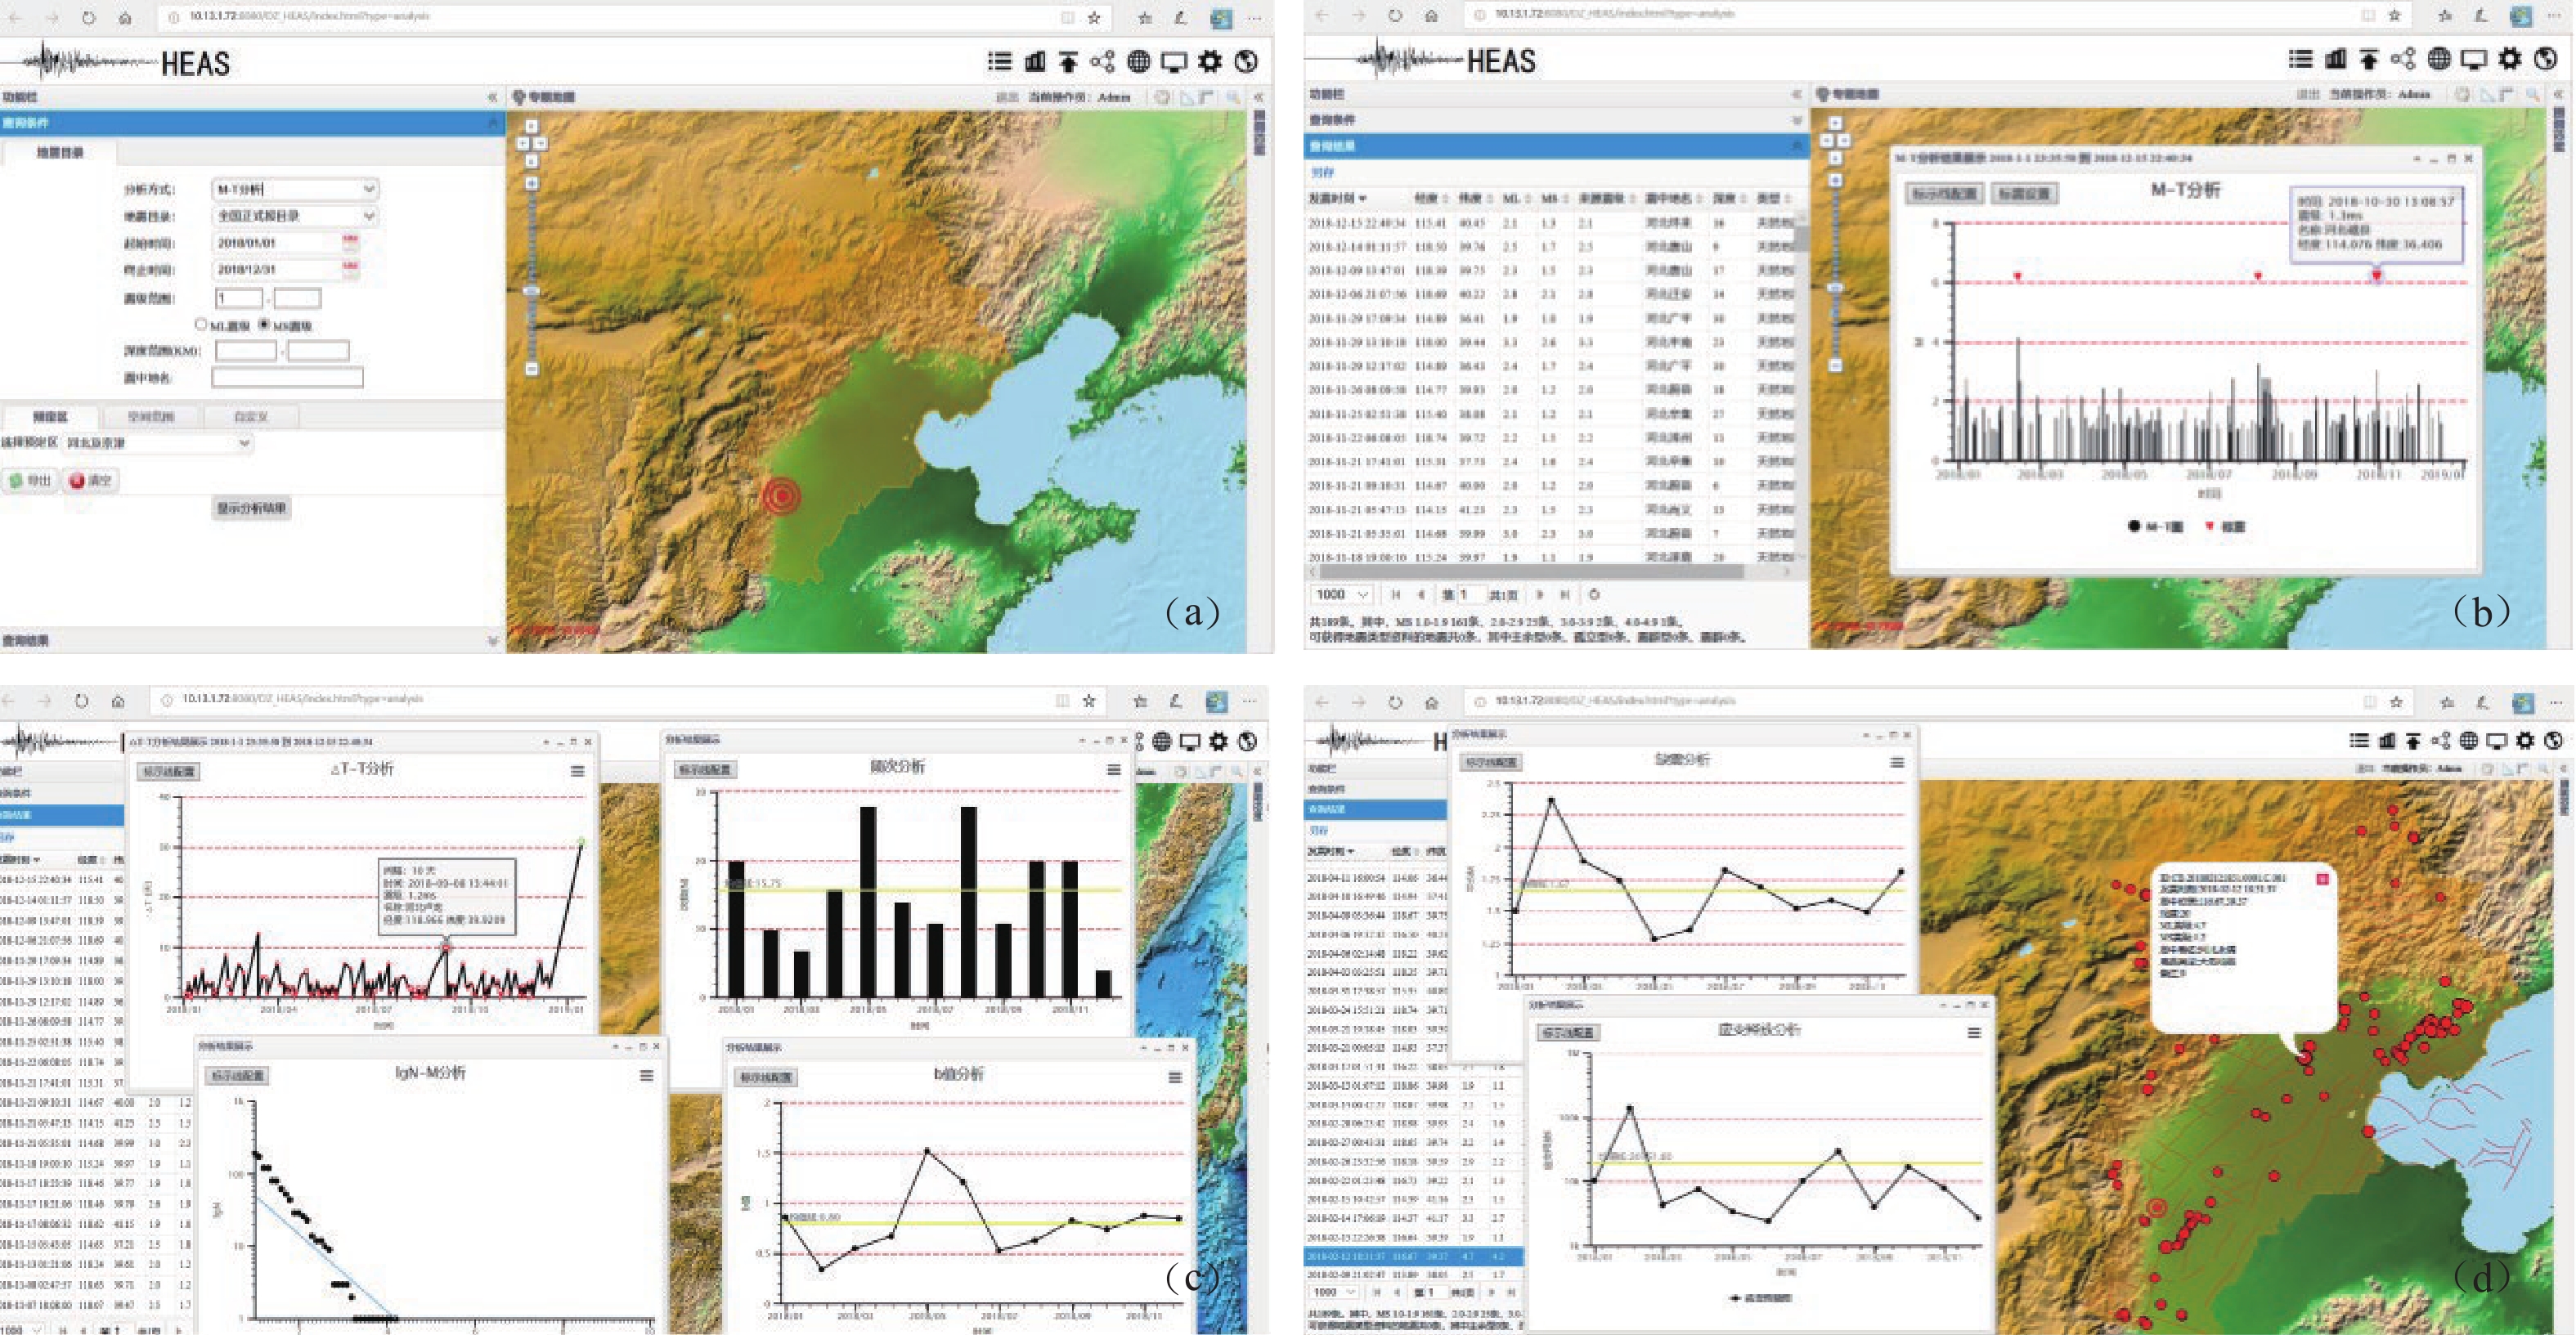Click the map zoom slider handle in panel (a)
Image resolution: width=2576 pixels, height=1335 pixels.
tap(532, 291)
